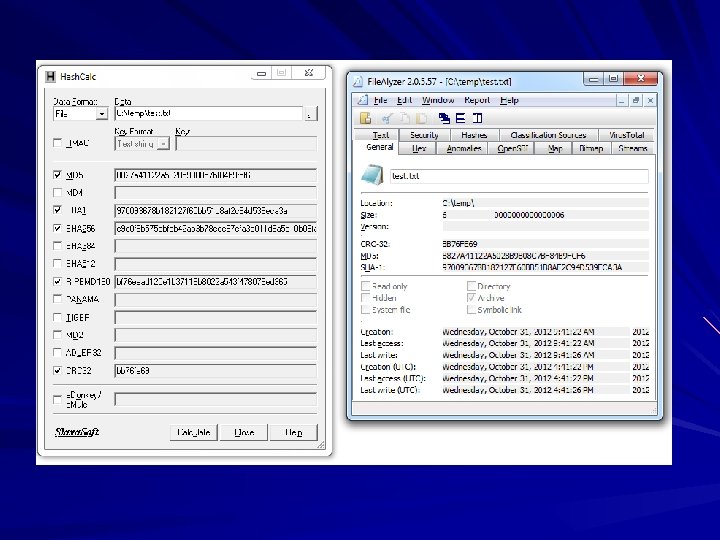Click the HashCalc title bar H icon
Image resolution: width=720 pixels, height=540 pixels.
tap(50, 76)
